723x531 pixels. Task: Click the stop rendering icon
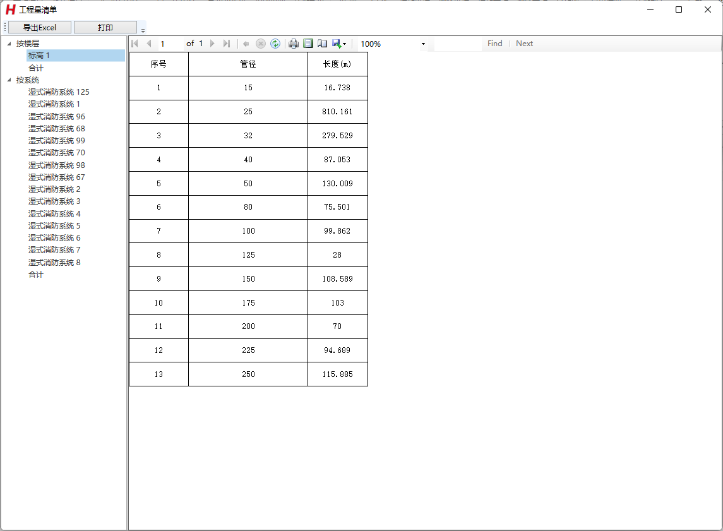[x=260, y=44]
